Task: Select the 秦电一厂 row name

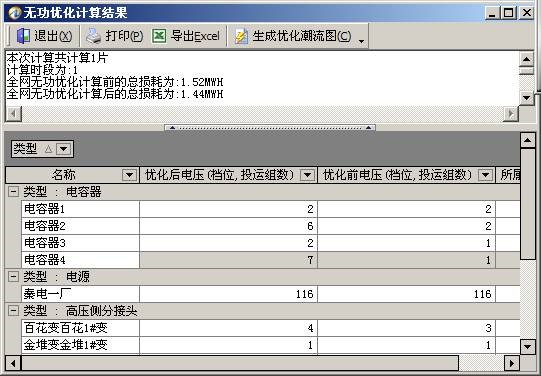Action: pyautogui.click(x=80, y=294)
